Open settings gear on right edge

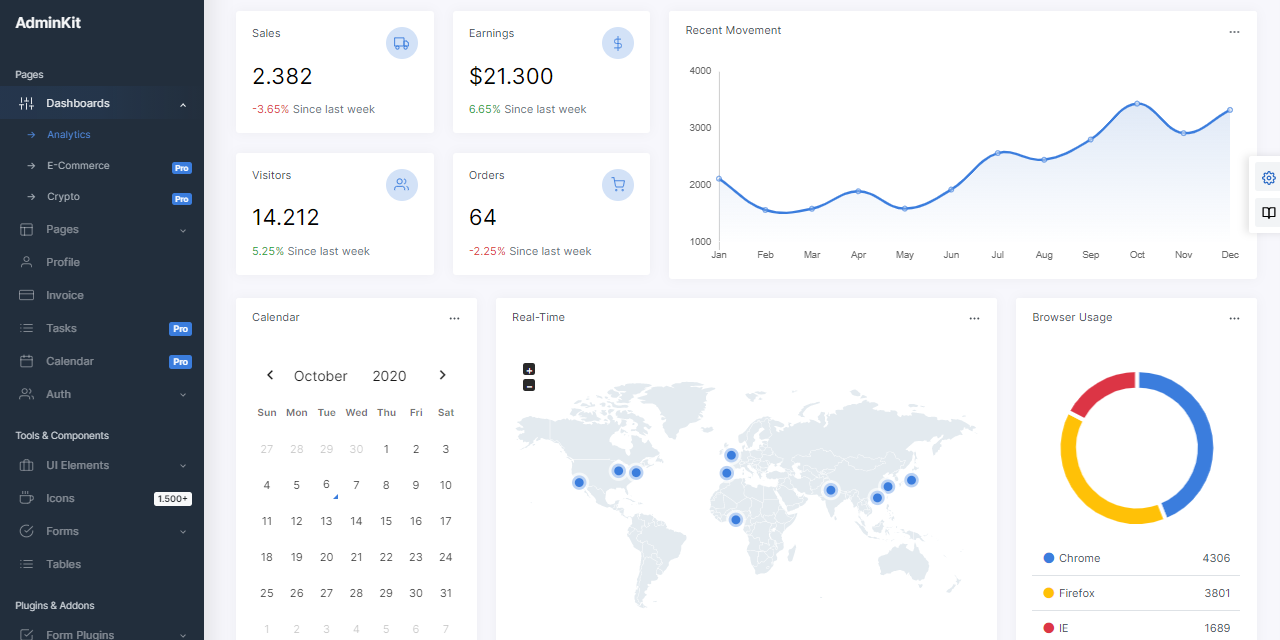click(1268, 178)
